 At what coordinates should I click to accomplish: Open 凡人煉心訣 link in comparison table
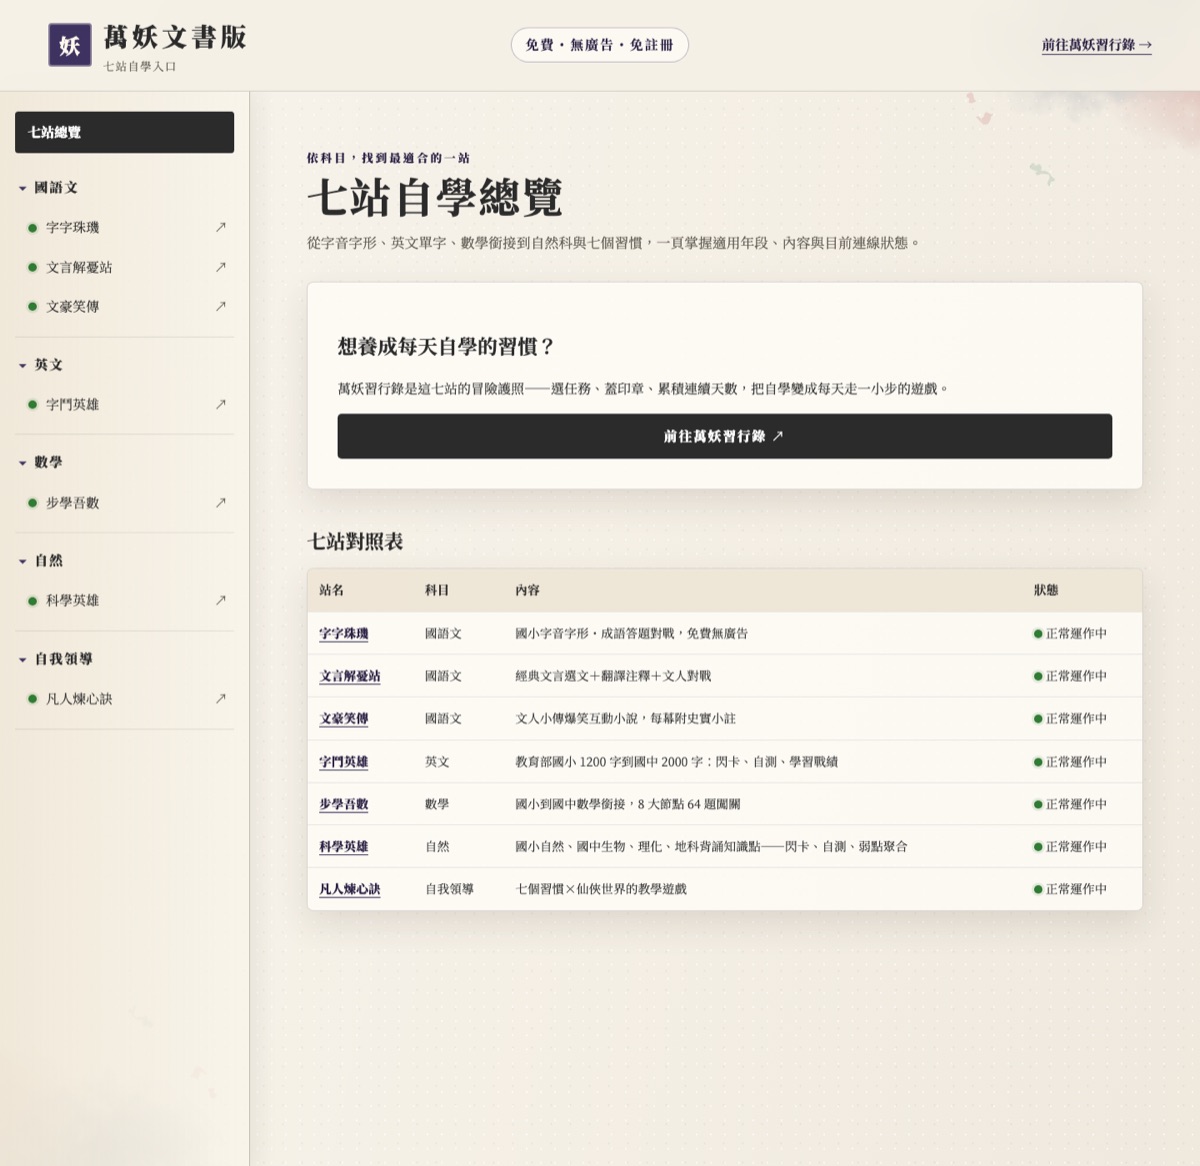tap(350, 889)
